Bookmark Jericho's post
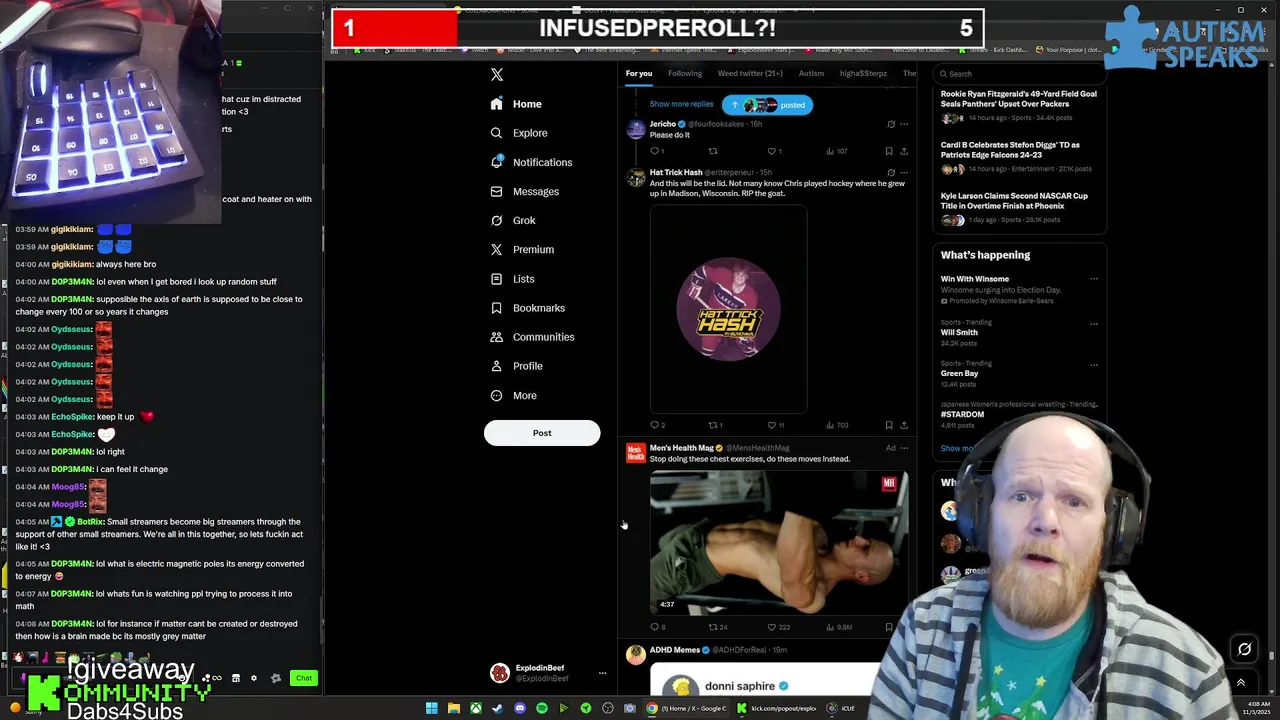 point(889,151)
